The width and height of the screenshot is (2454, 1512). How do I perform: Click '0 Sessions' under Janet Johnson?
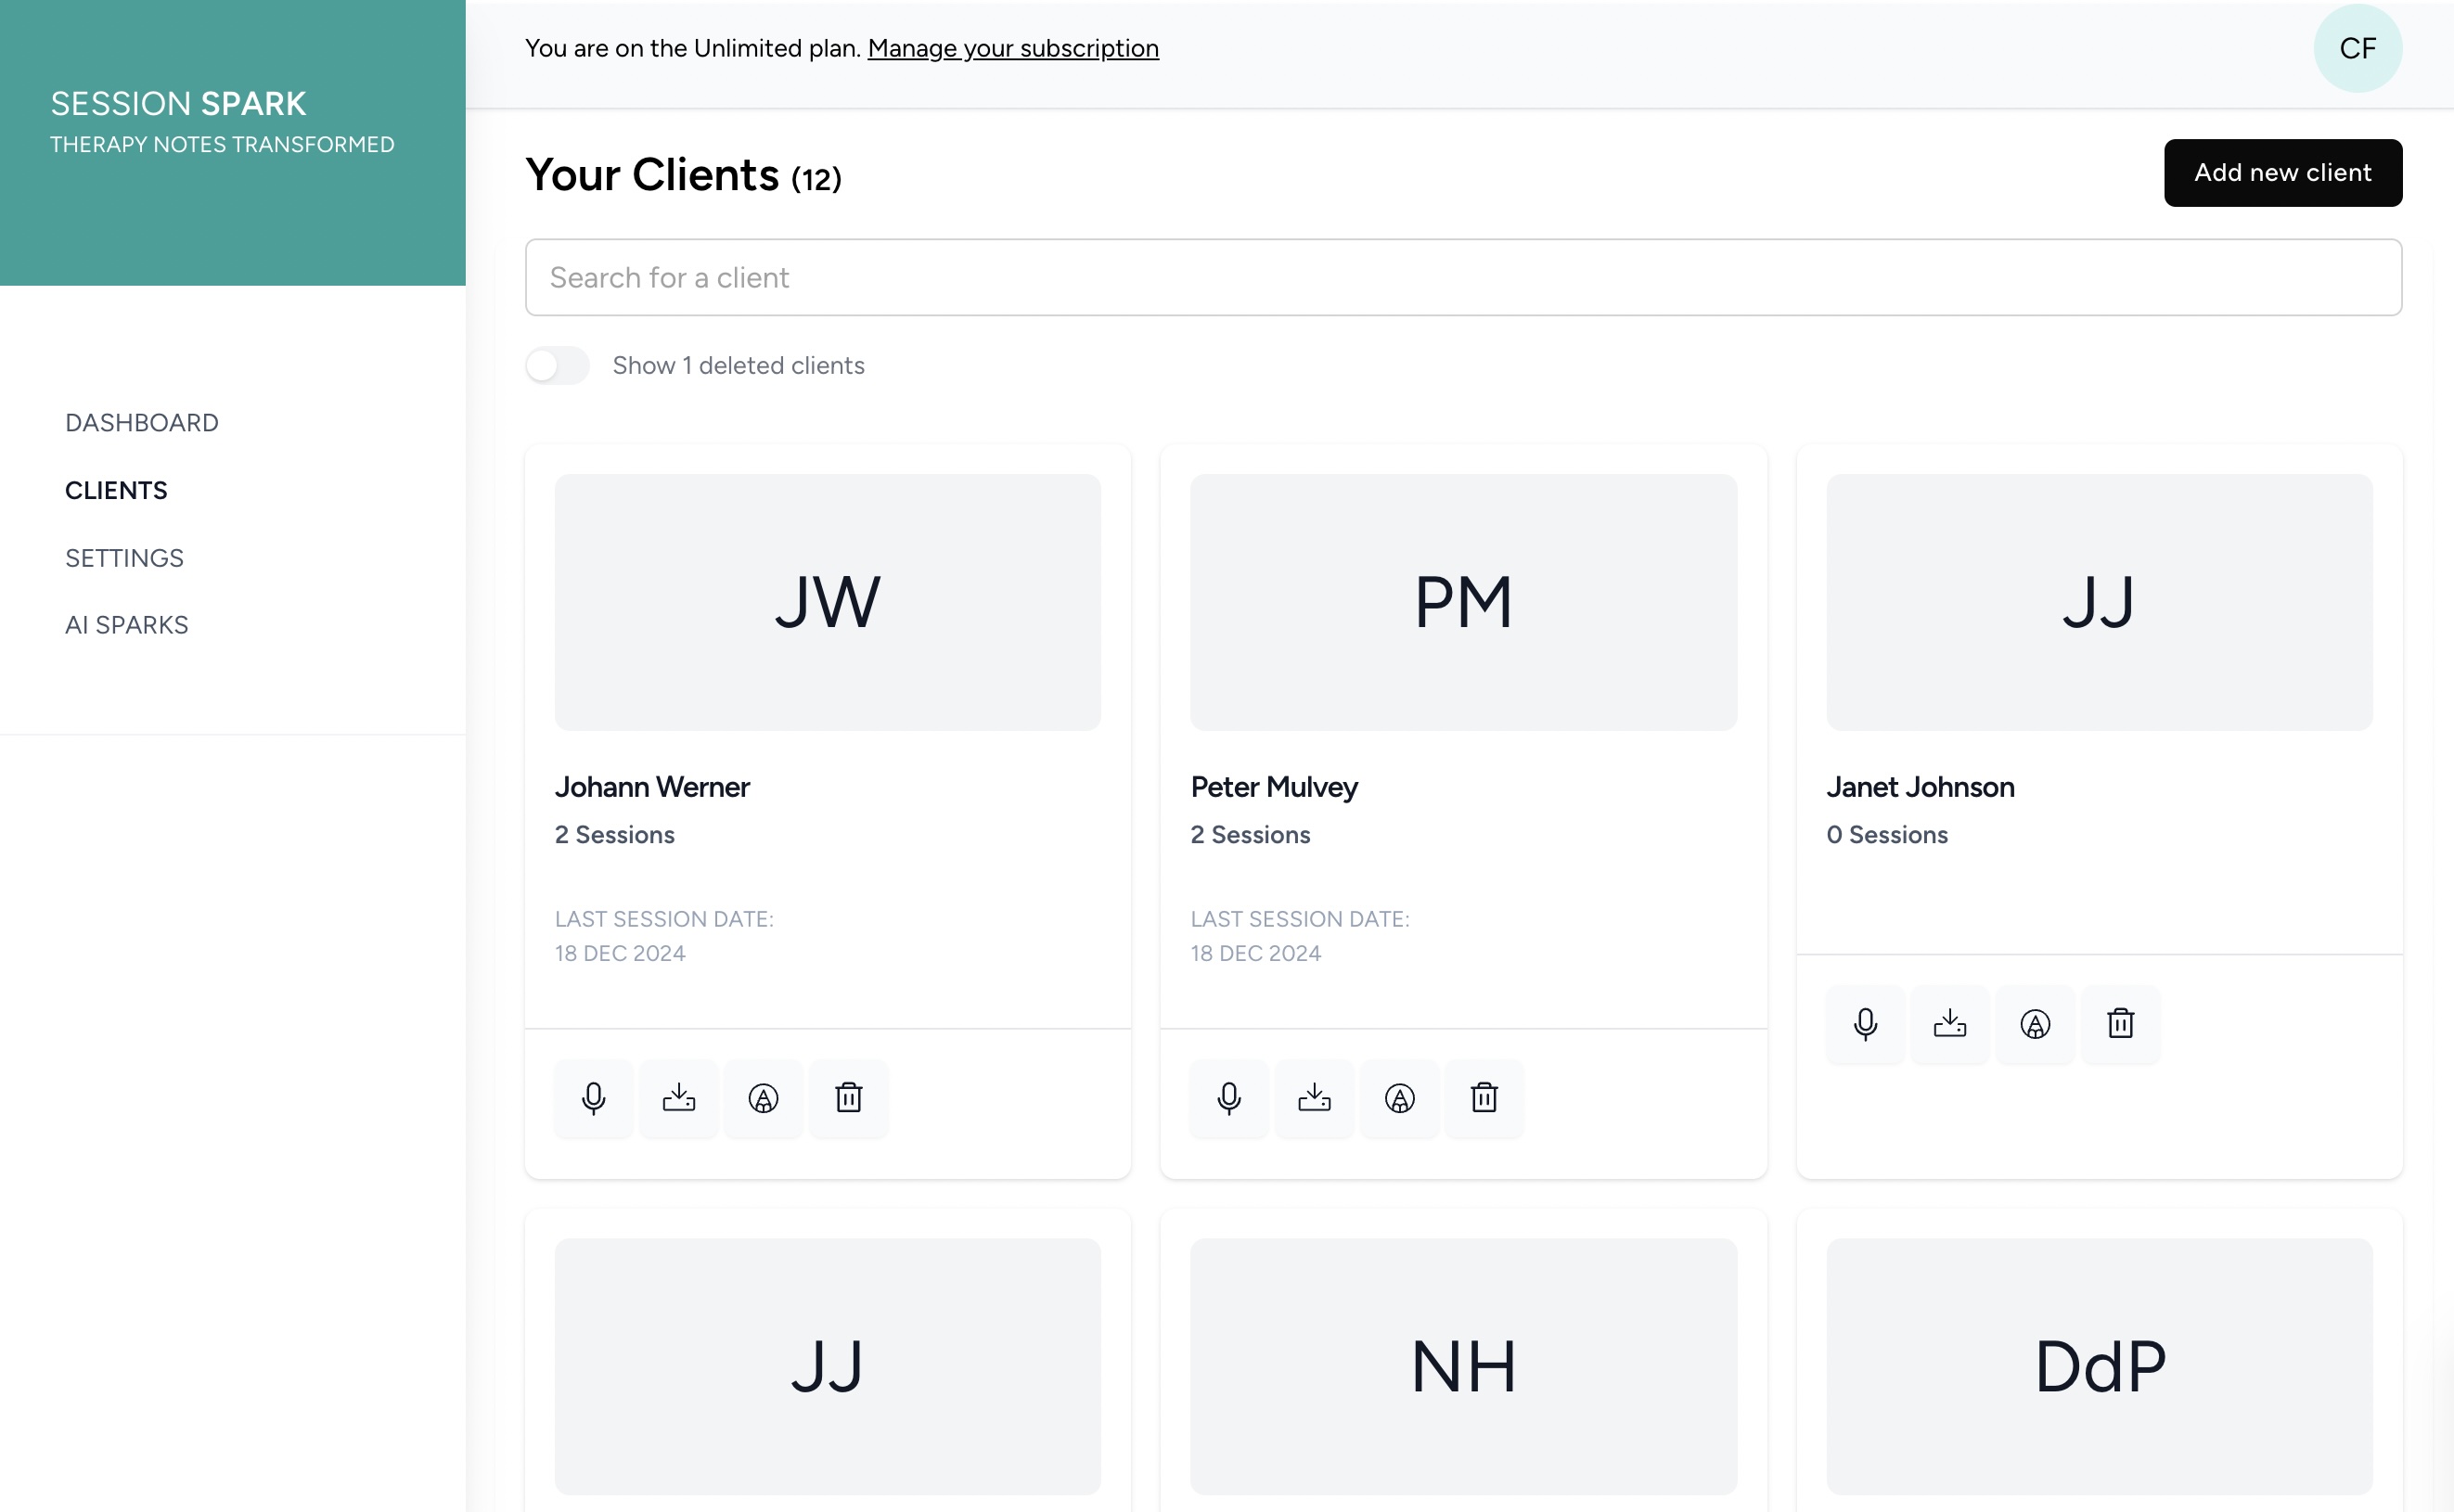pos(1887,835)
